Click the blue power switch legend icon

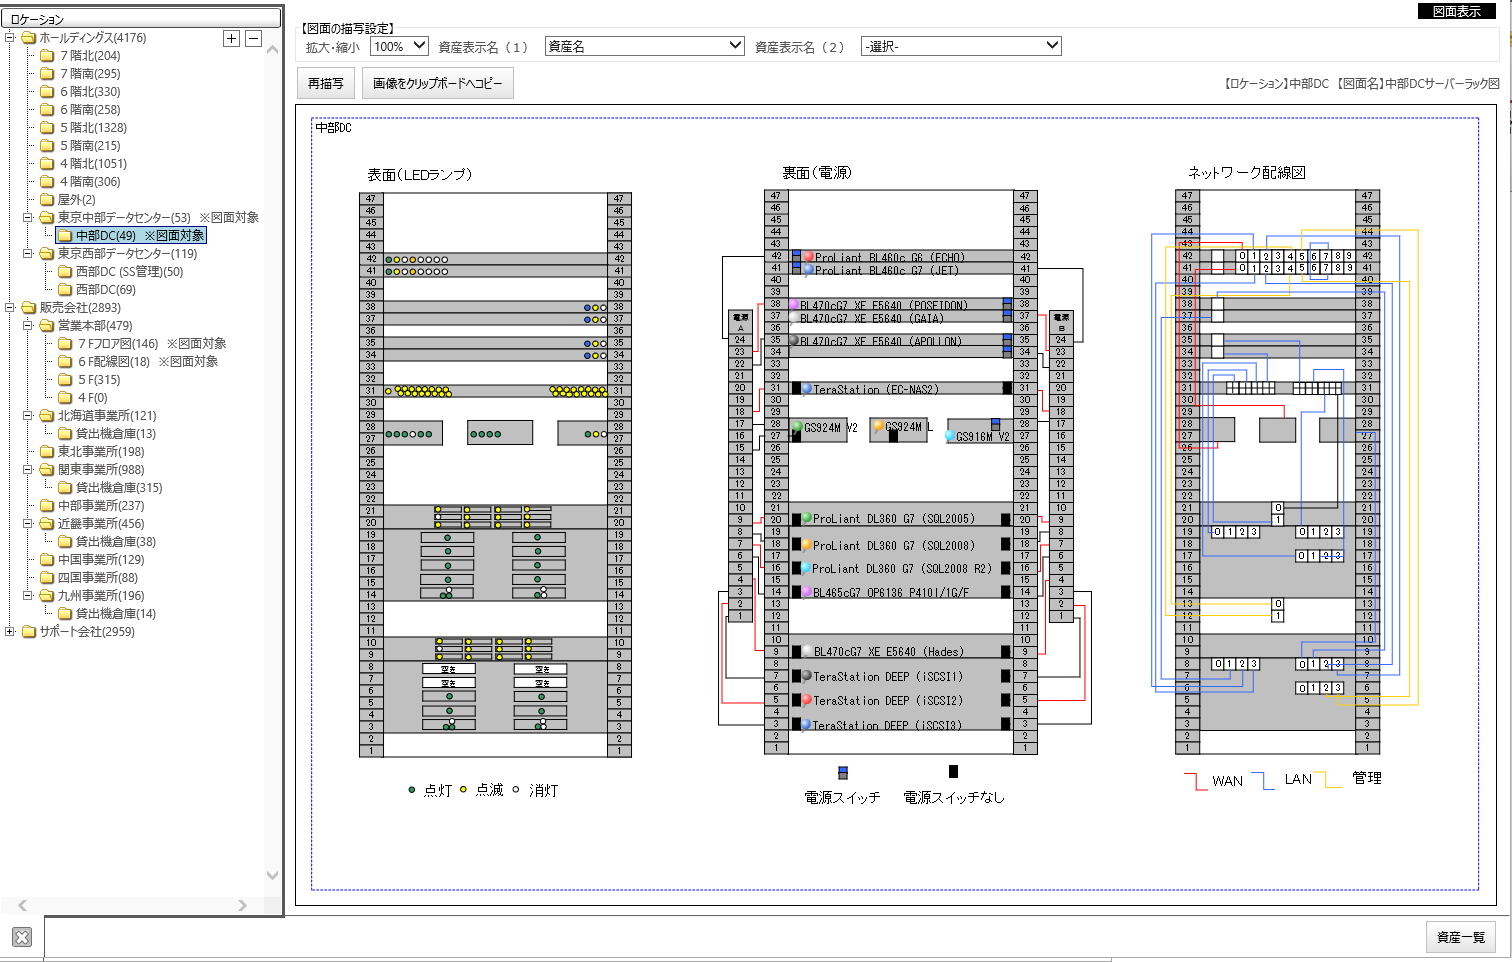[x=843, y=772]
